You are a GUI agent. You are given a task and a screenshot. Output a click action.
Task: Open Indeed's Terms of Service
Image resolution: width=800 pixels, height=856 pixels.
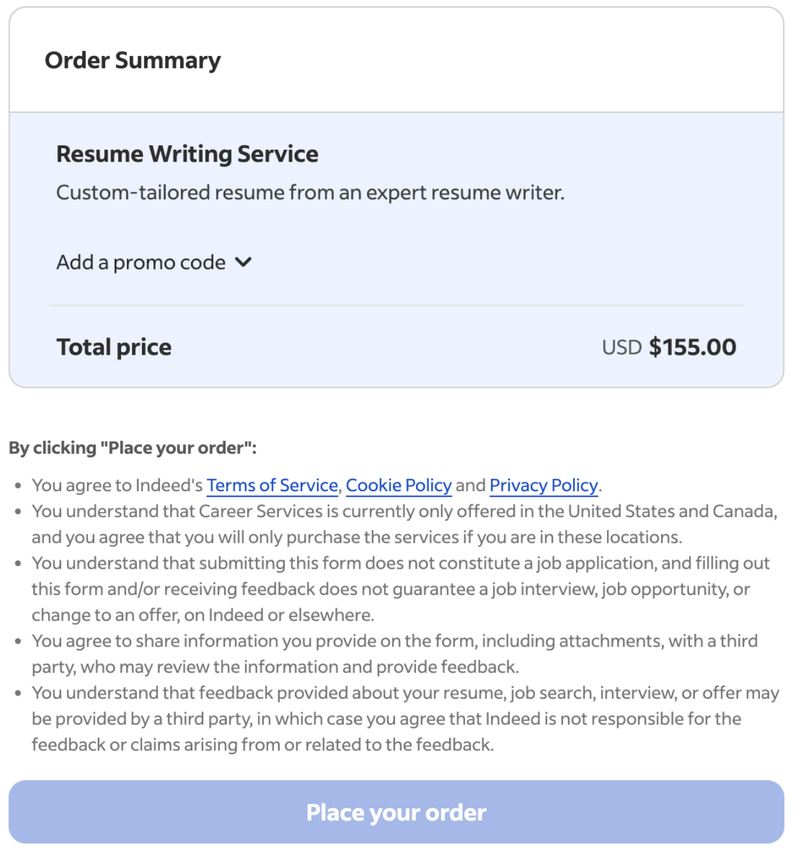point(271,485)
